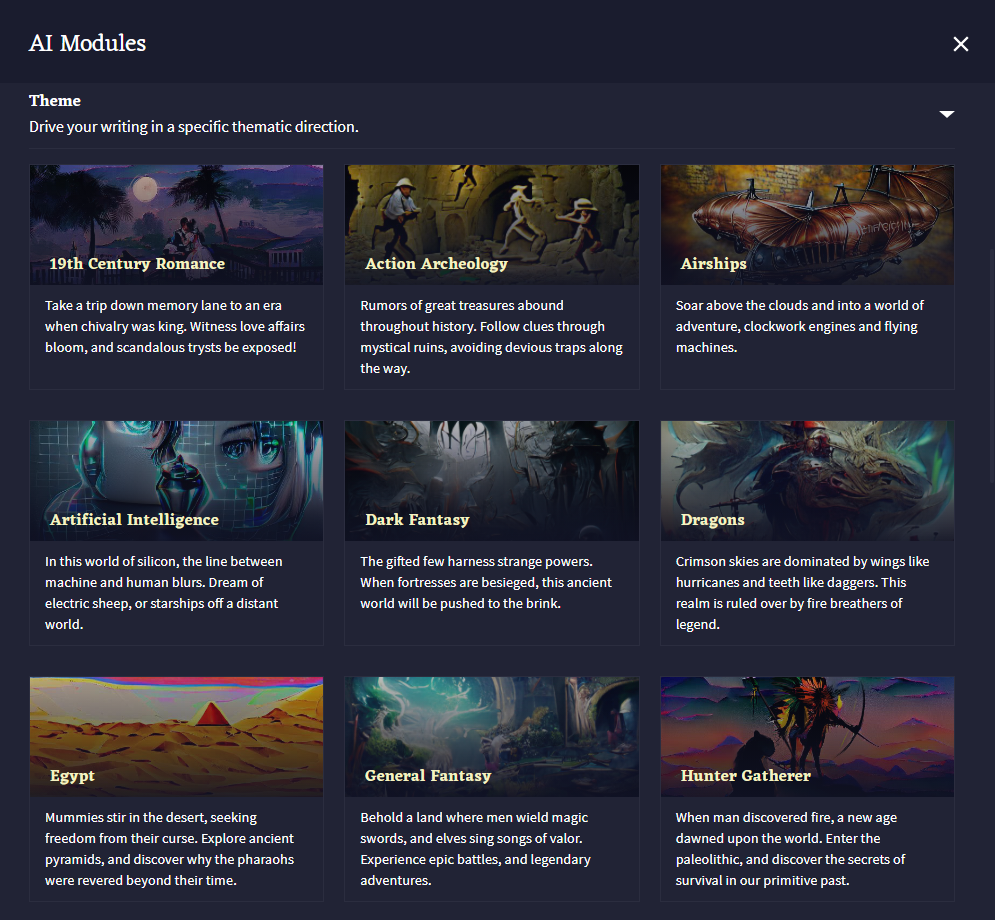This screenshot has width=995, height=920.
Task: Click the Theme section heading
Action: [55, 101]
